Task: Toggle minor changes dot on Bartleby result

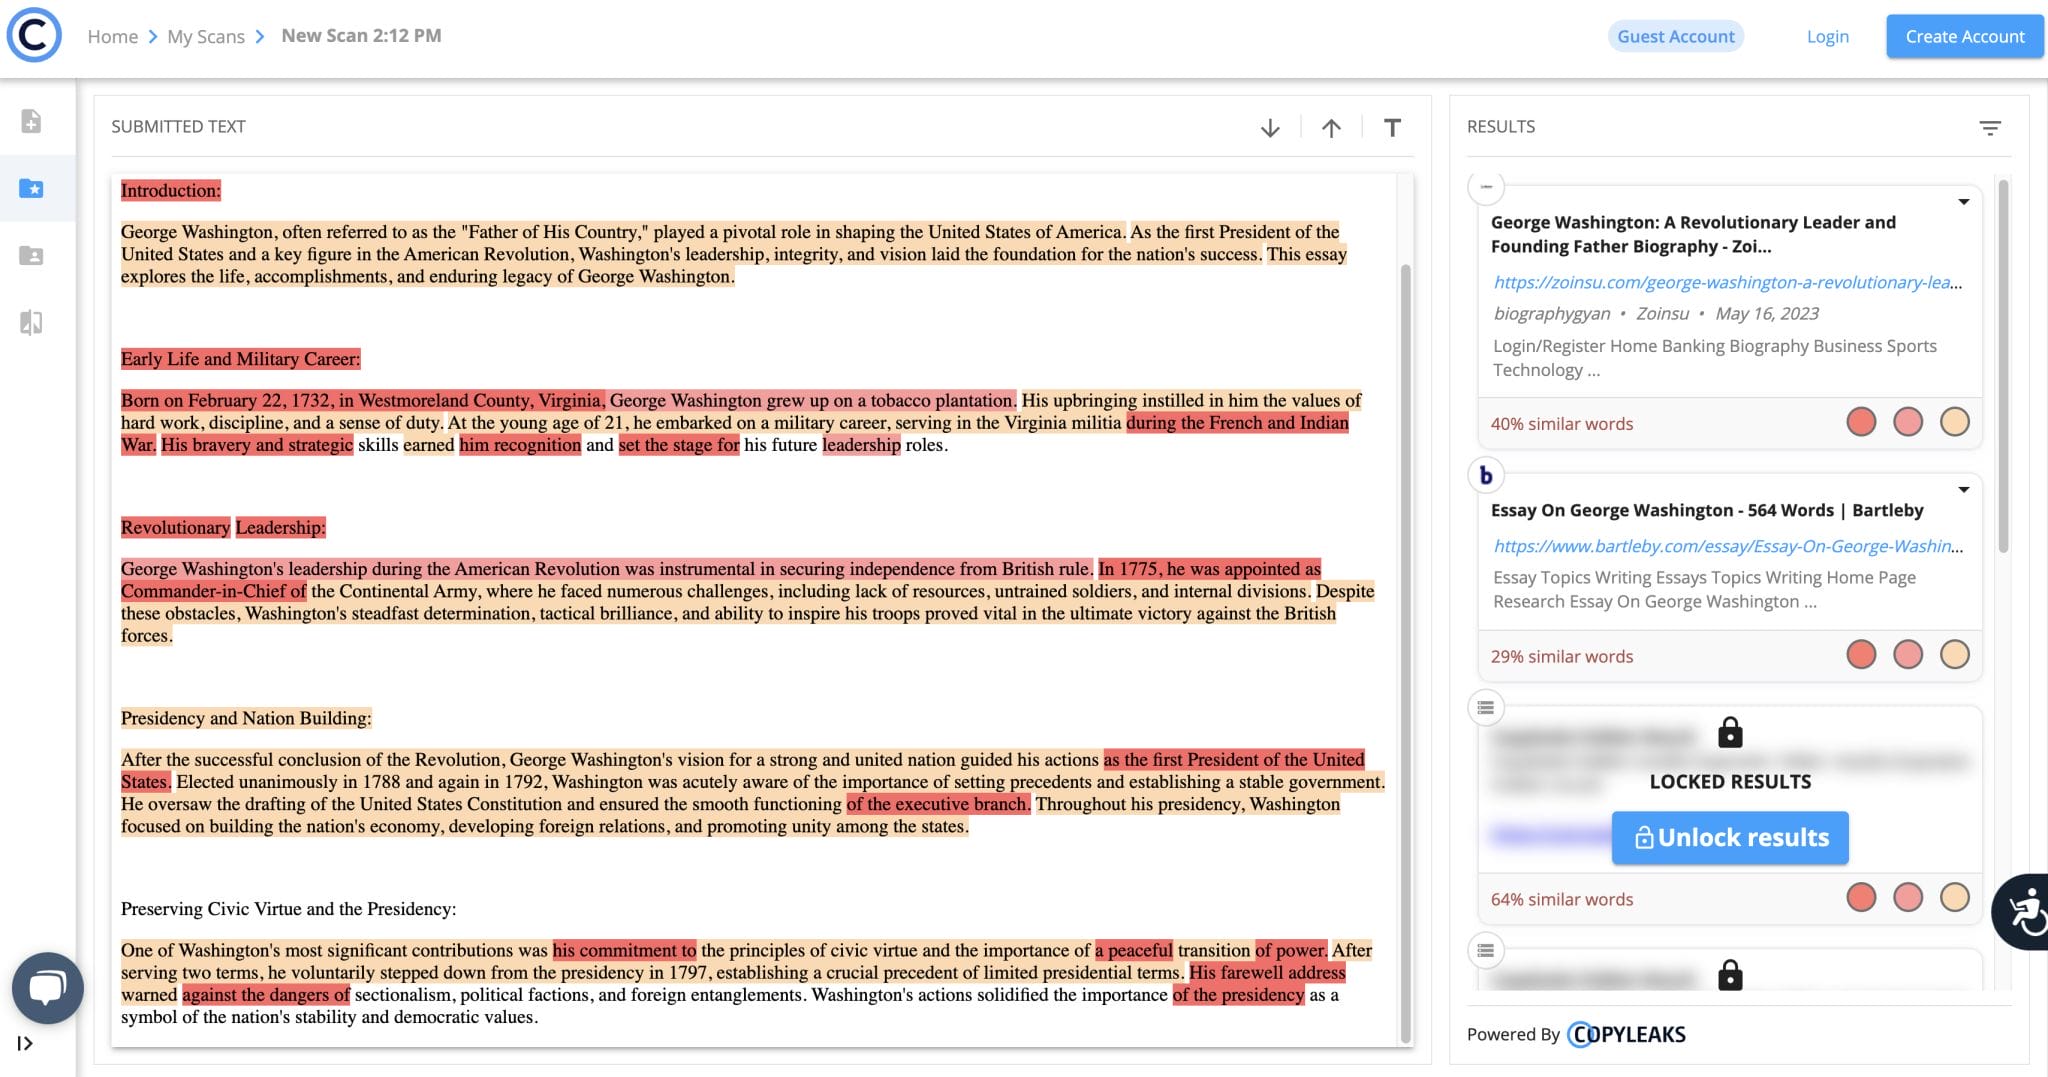Action: tap(1908, 655)
